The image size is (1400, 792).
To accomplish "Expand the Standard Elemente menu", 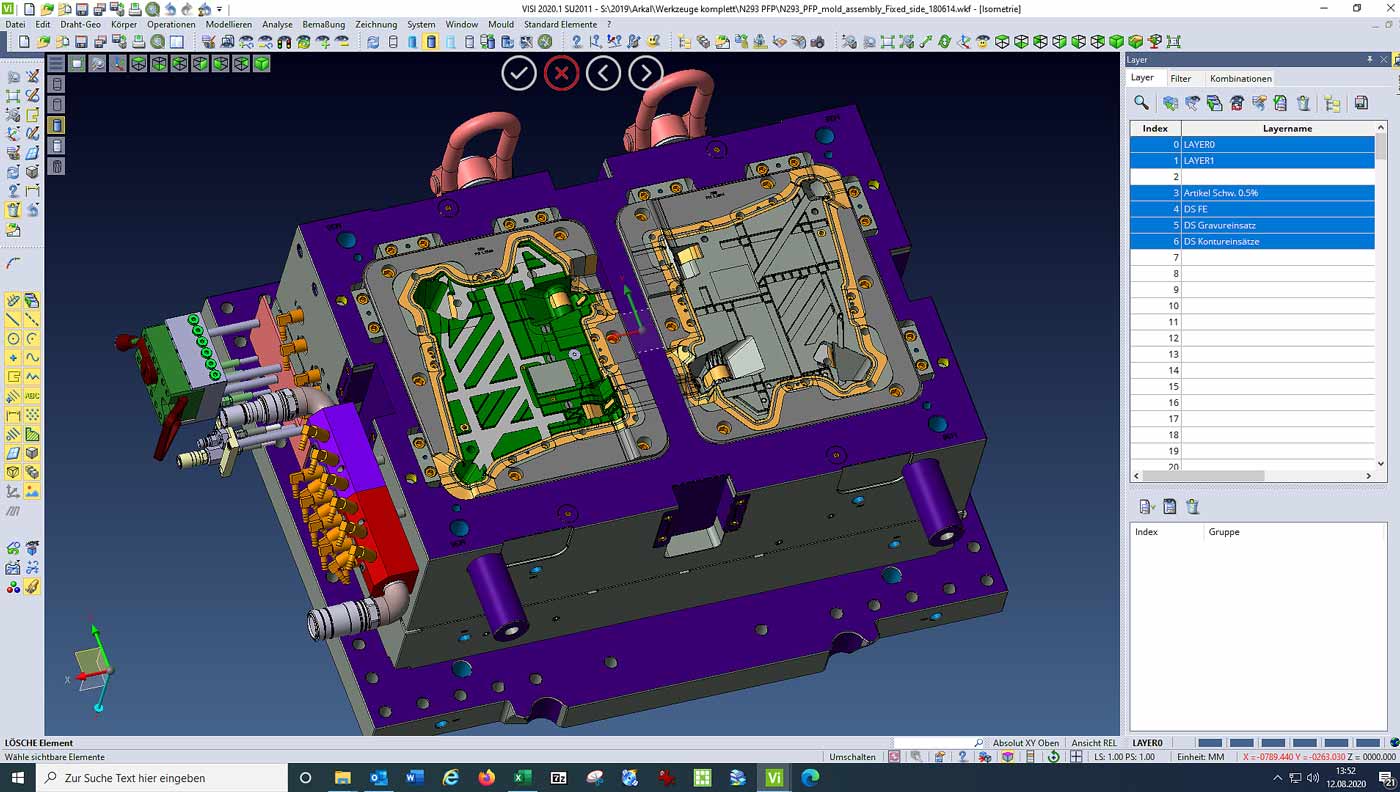I will click(x=560, y=24).
